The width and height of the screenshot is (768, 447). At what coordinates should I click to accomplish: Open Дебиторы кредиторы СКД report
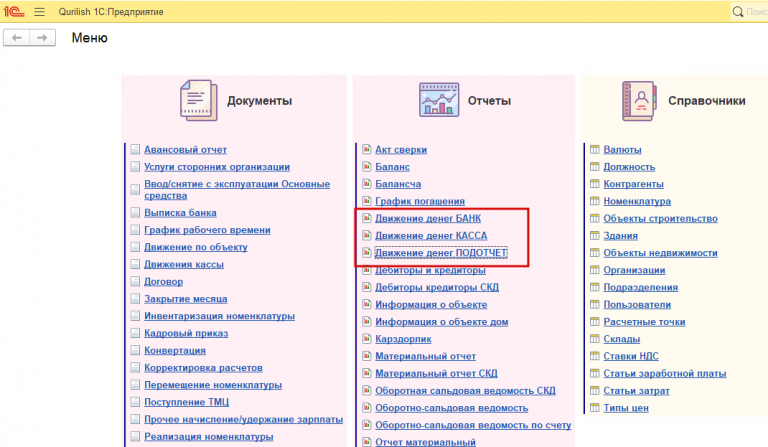[437, 287]
